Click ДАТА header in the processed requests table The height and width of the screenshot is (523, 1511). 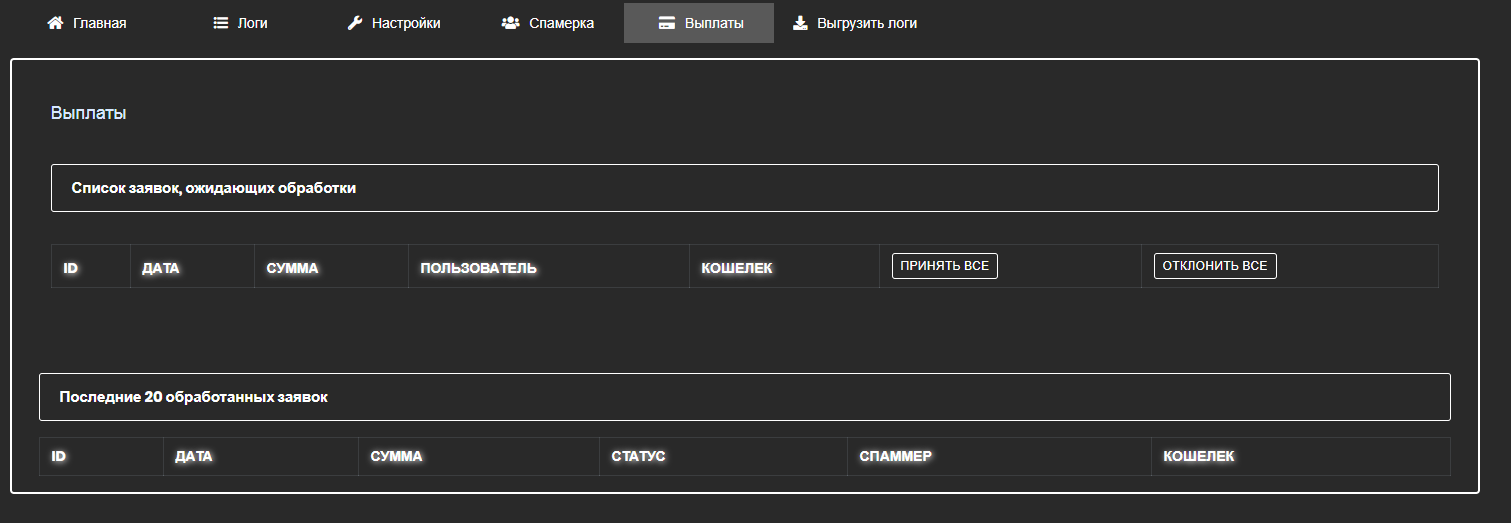193,456
